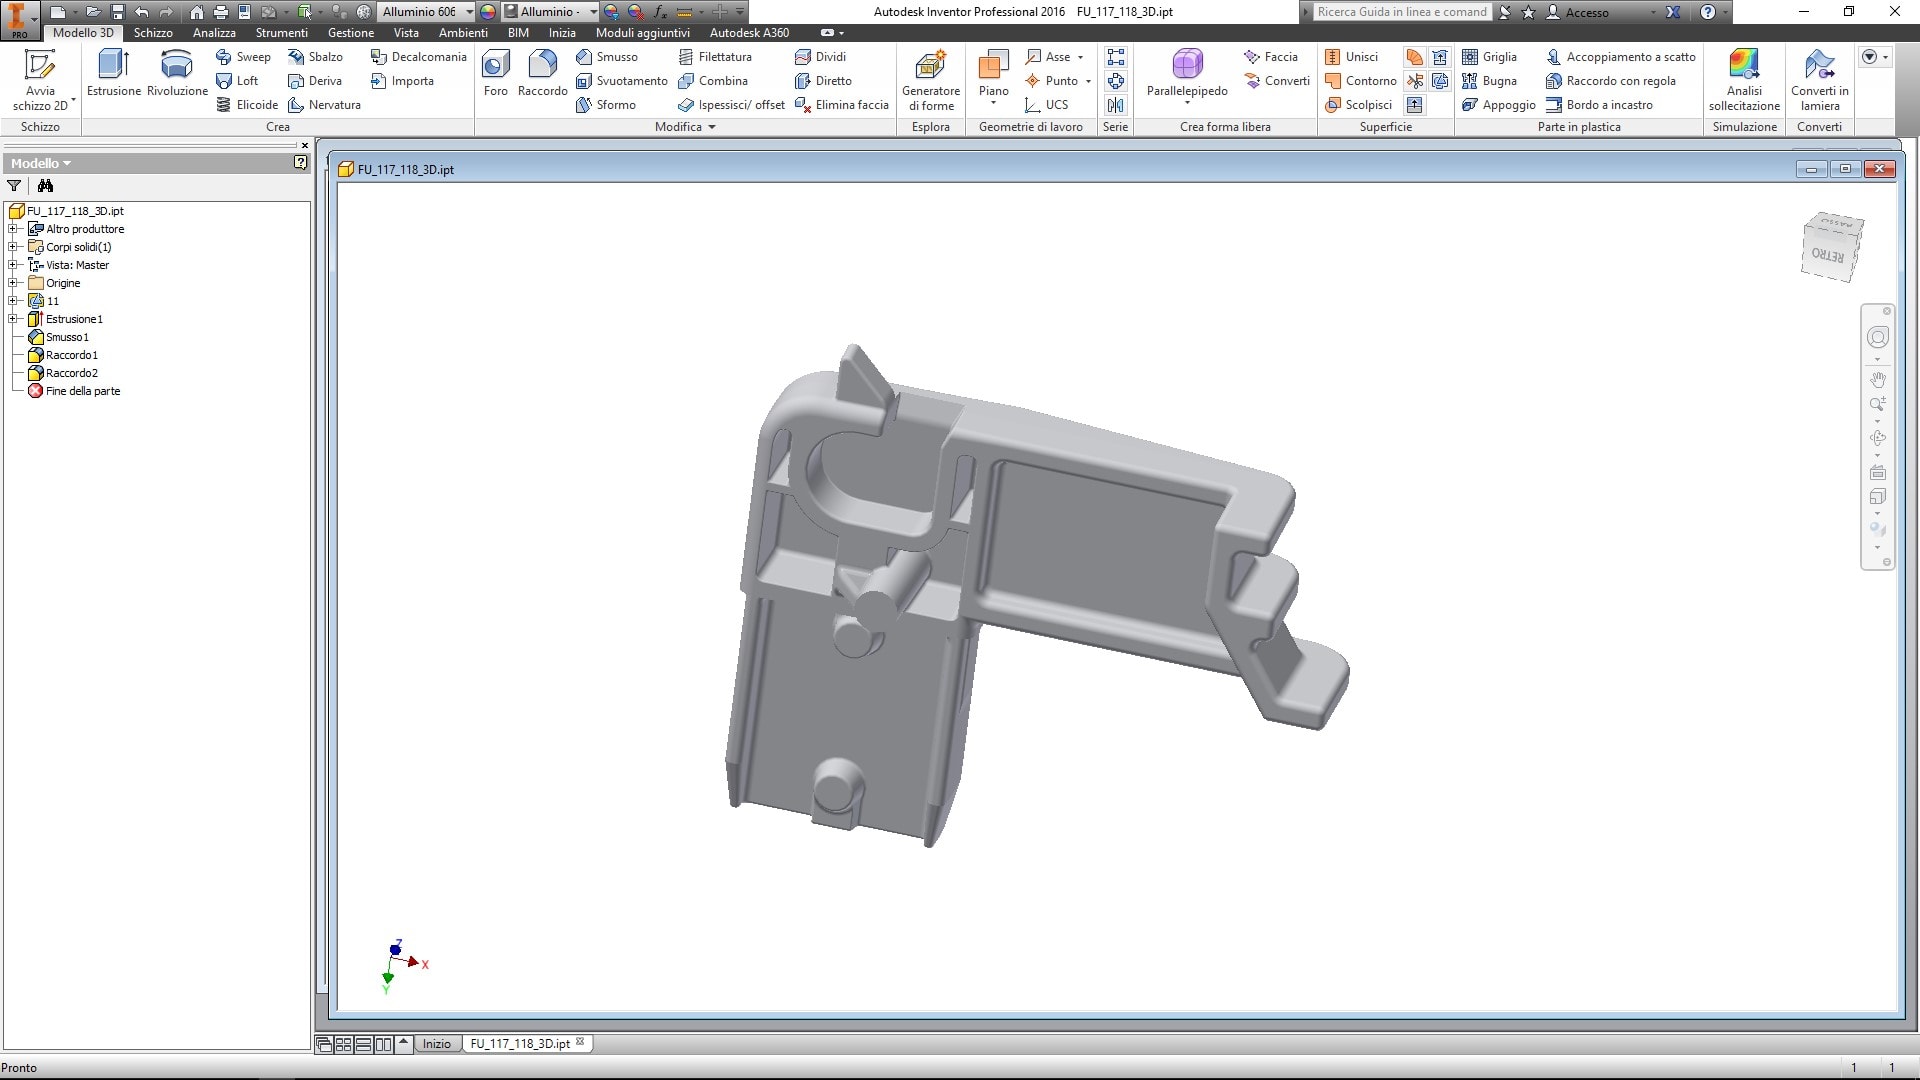1920x1080 pixels.
Task: Open the Strumenti ribbon tab
Action: [281, 33]
